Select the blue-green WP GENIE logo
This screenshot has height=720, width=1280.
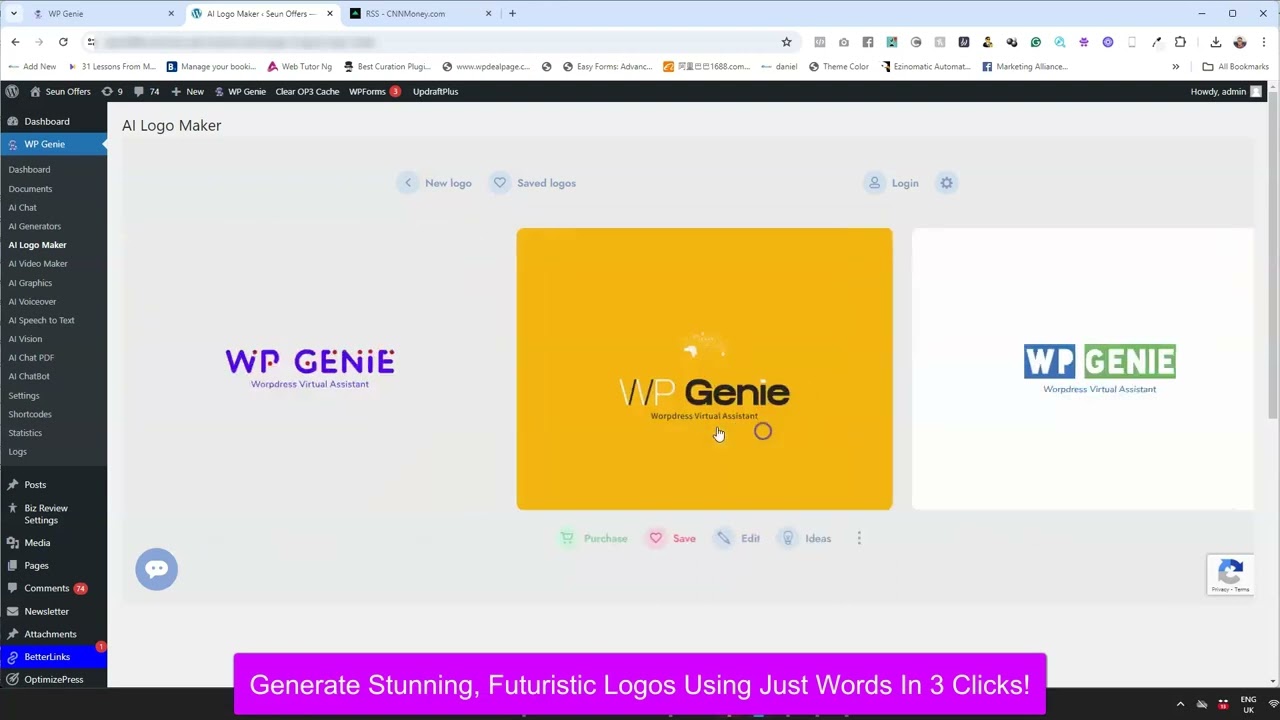click(x=1099, y=369)
